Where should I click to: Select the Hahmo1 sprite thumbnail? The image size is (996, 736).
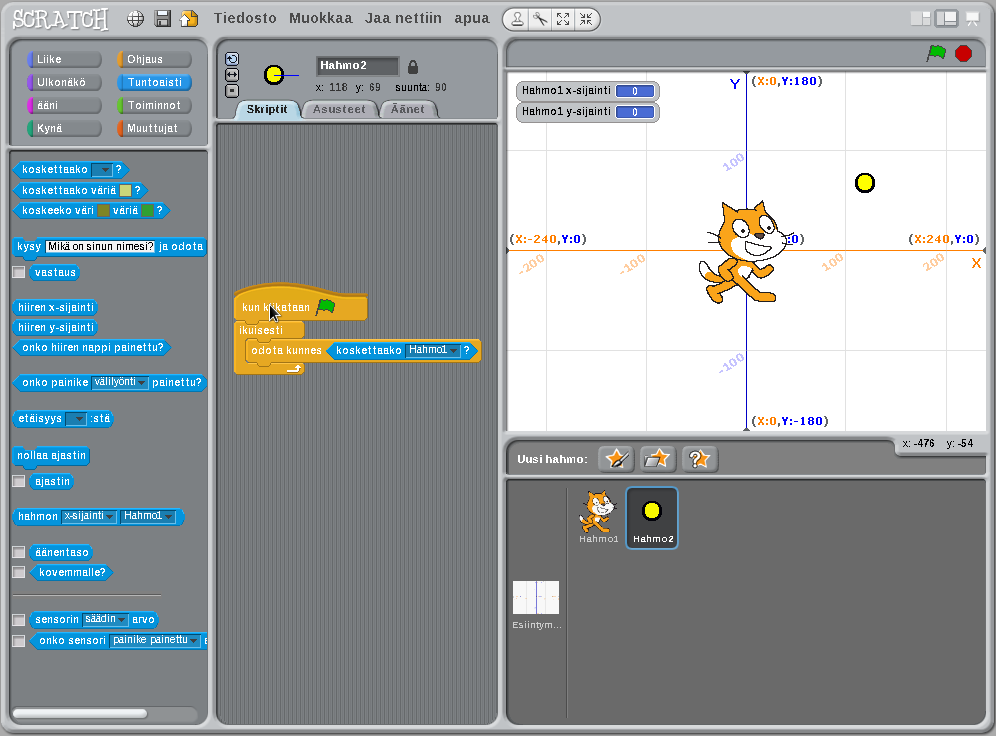(598, 516)
